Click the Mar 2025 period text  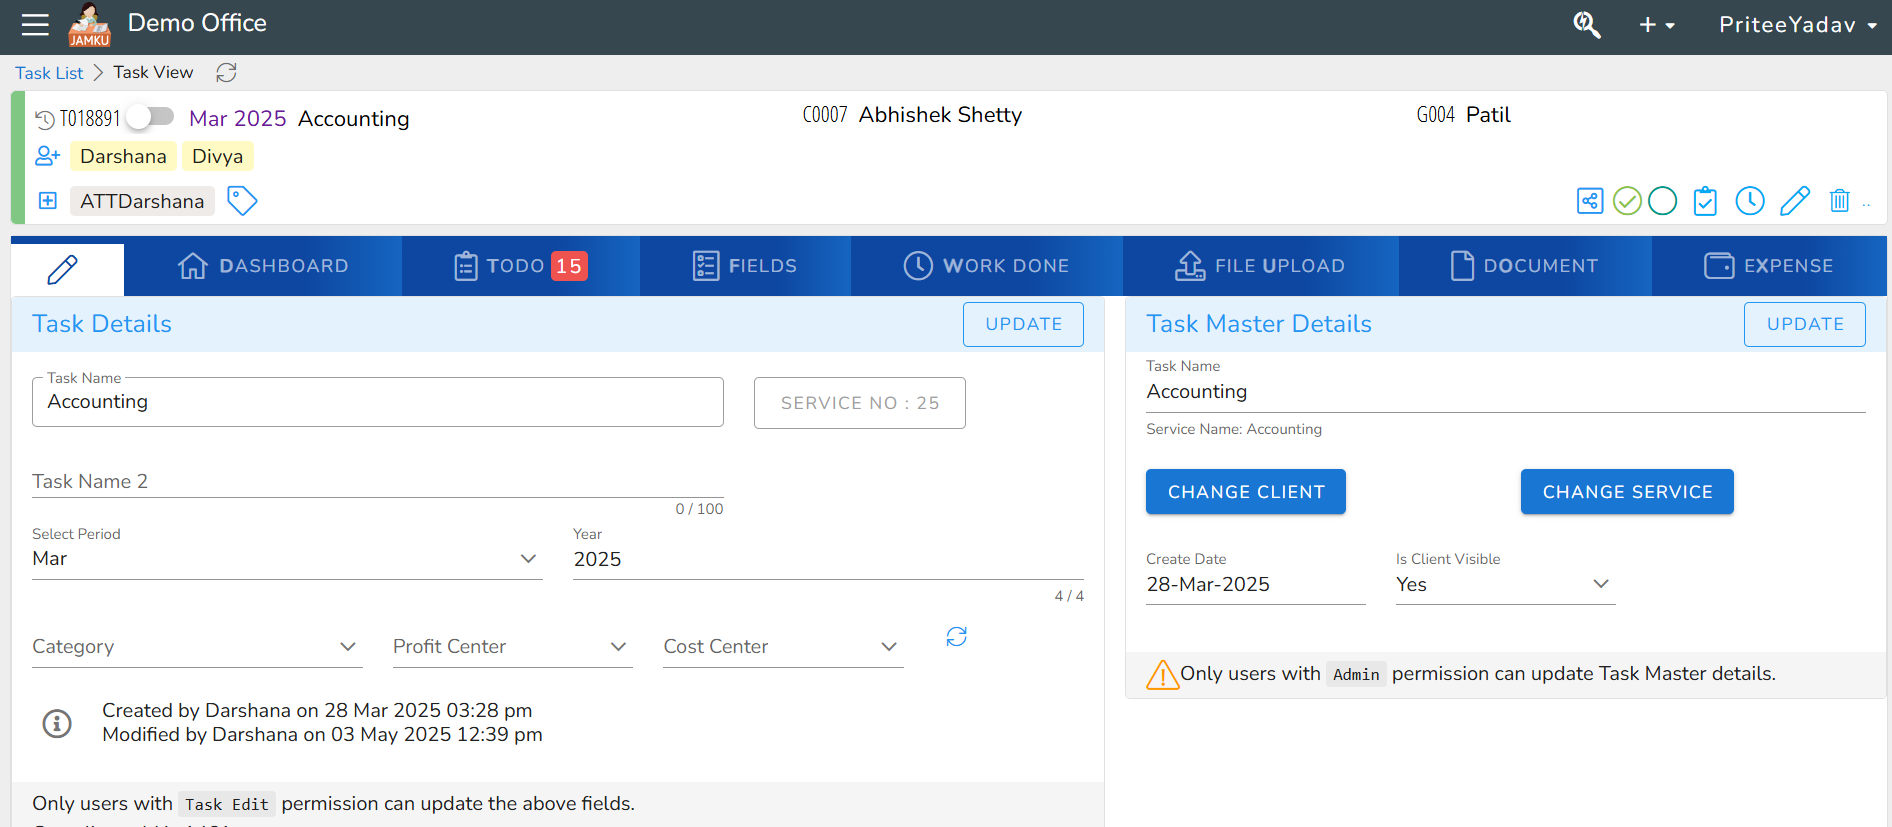238,119
